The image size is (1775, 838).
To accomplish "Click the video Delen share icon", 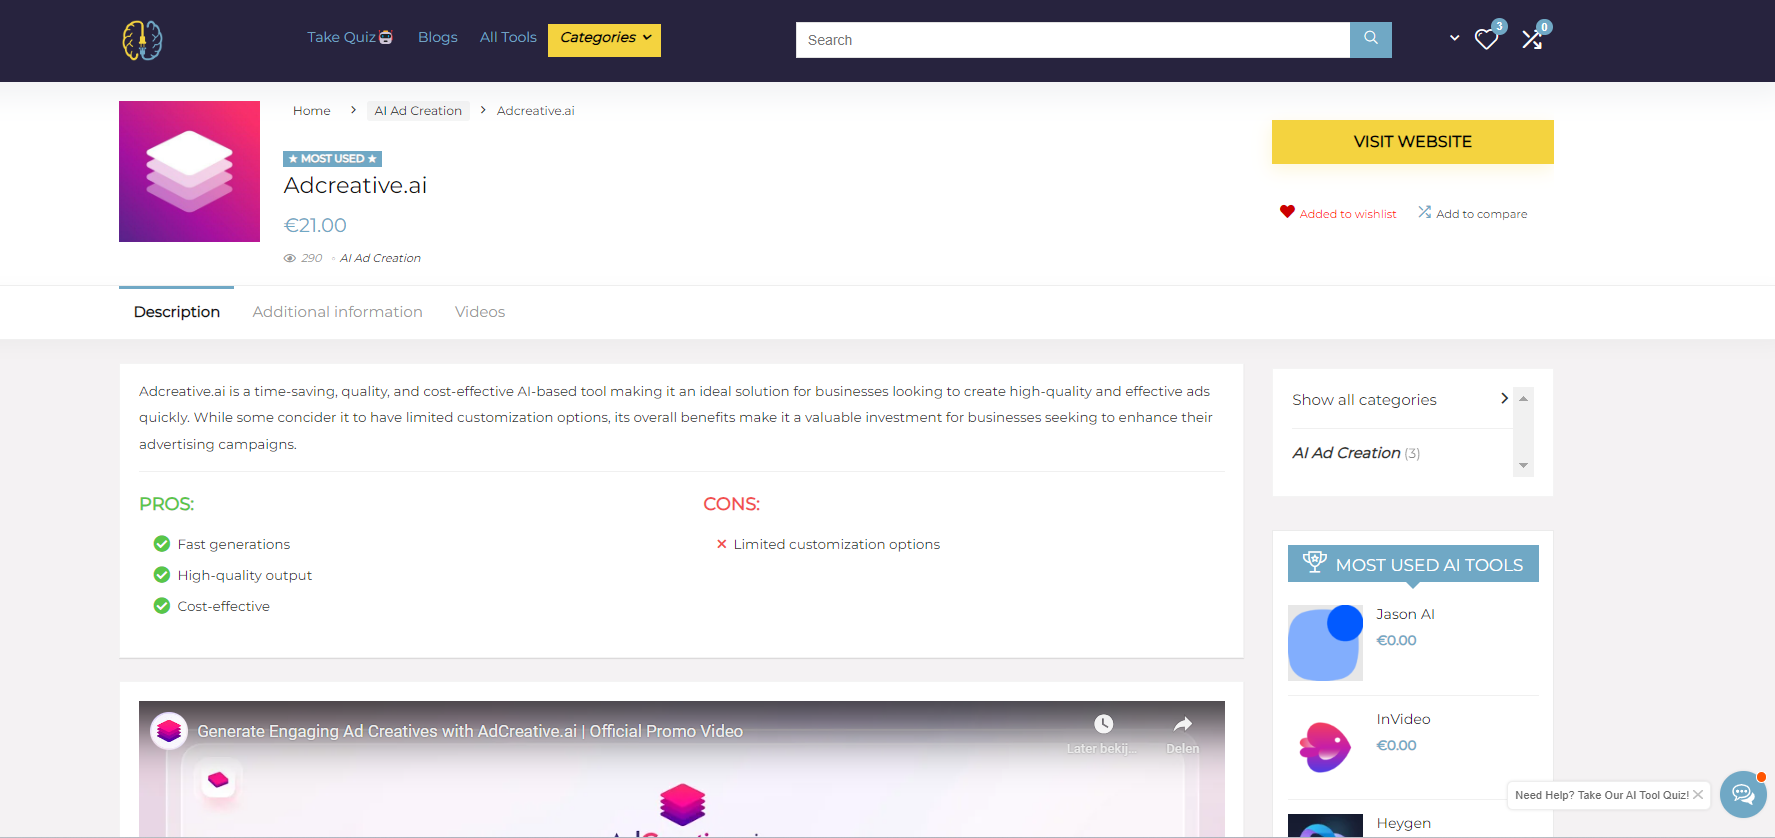I will pos(1182,724).
